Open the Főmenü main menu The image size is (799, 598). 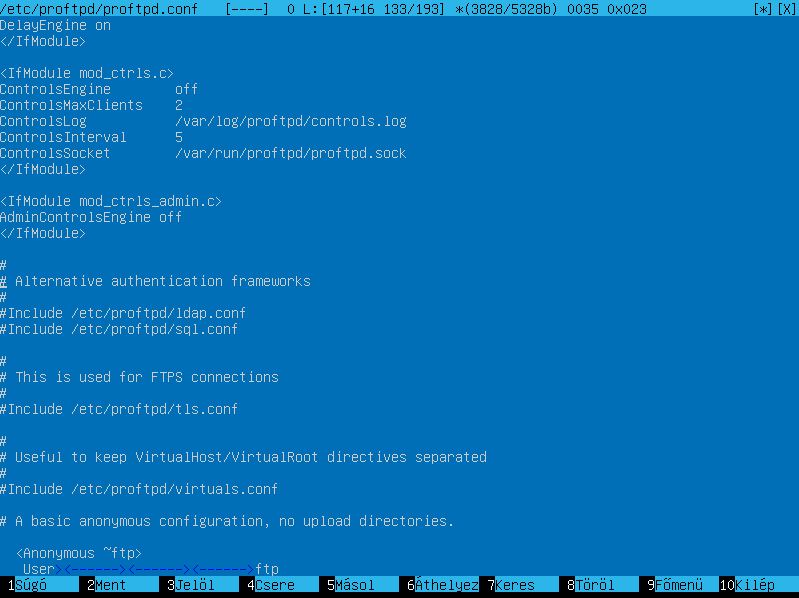679,585
